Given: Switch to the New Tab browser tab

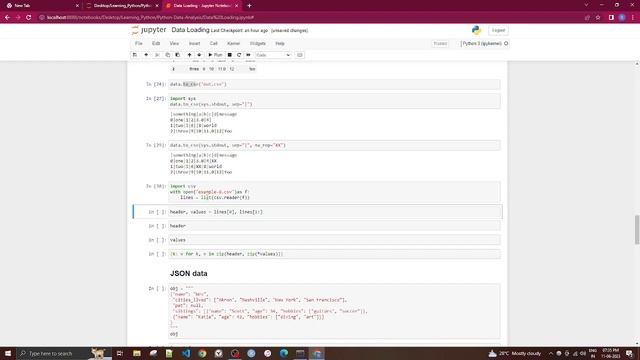Looking at the screenshot, I should click(x=41, y=6).
